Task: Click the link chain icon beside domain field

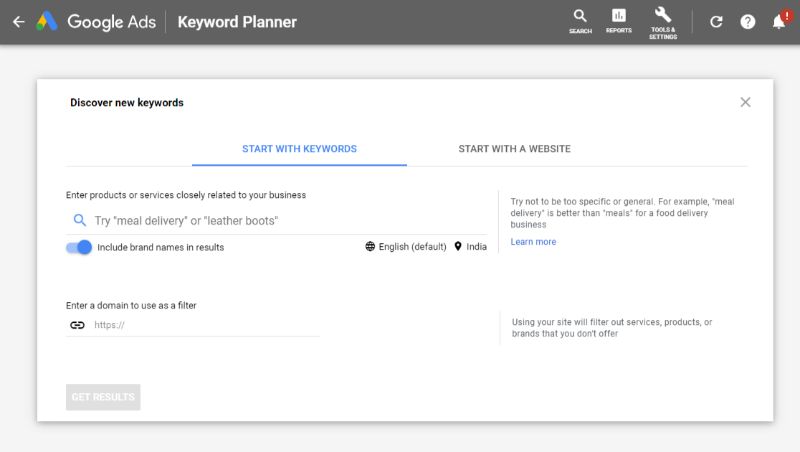Action: [x=77, y=325]
